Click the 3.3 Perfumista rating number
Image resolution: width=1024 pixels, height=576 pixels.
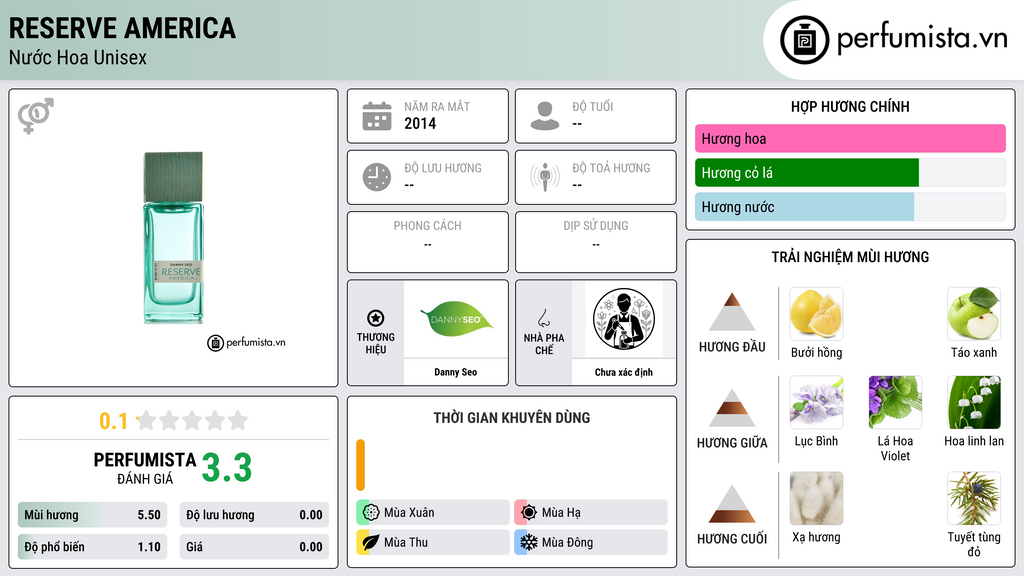coord(227,468)
